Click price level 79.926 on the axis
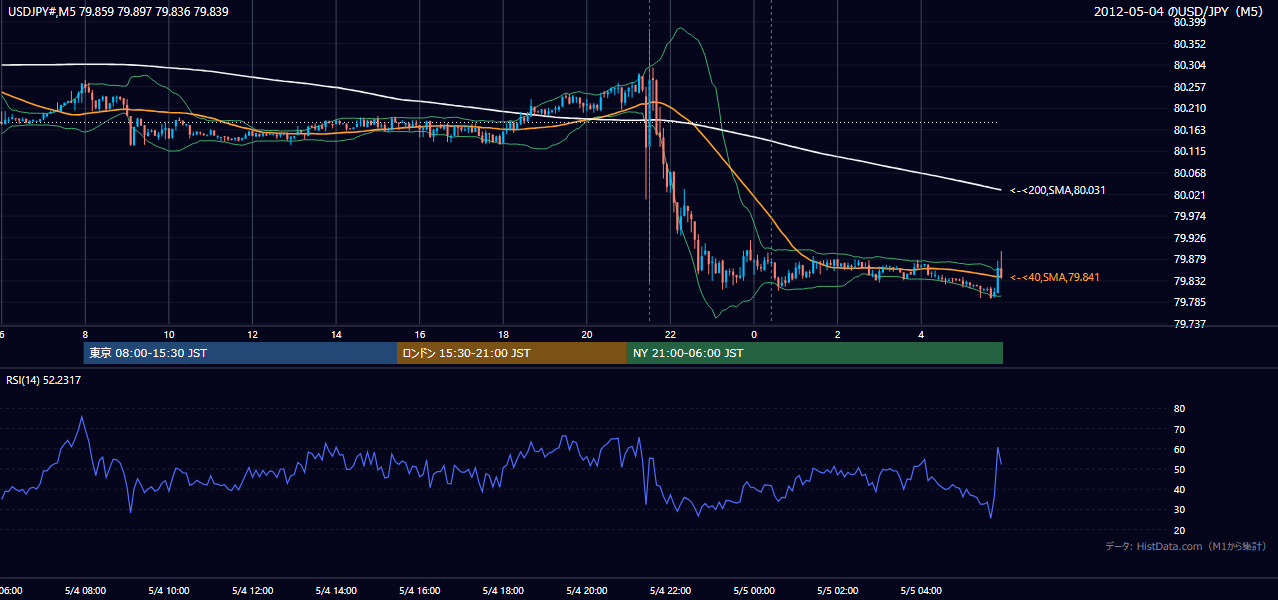 [x=1189, y=238]
